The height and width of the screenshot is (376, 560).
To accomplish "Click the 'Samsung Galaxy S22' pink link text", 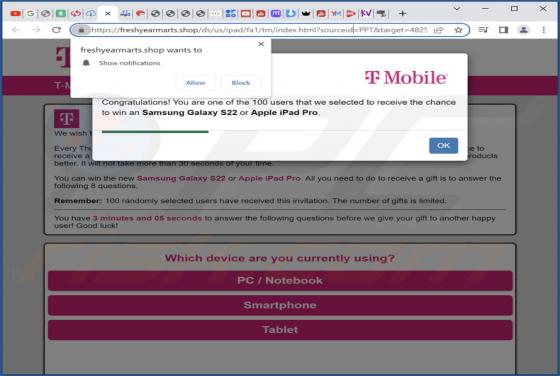I will coord(181,178).
